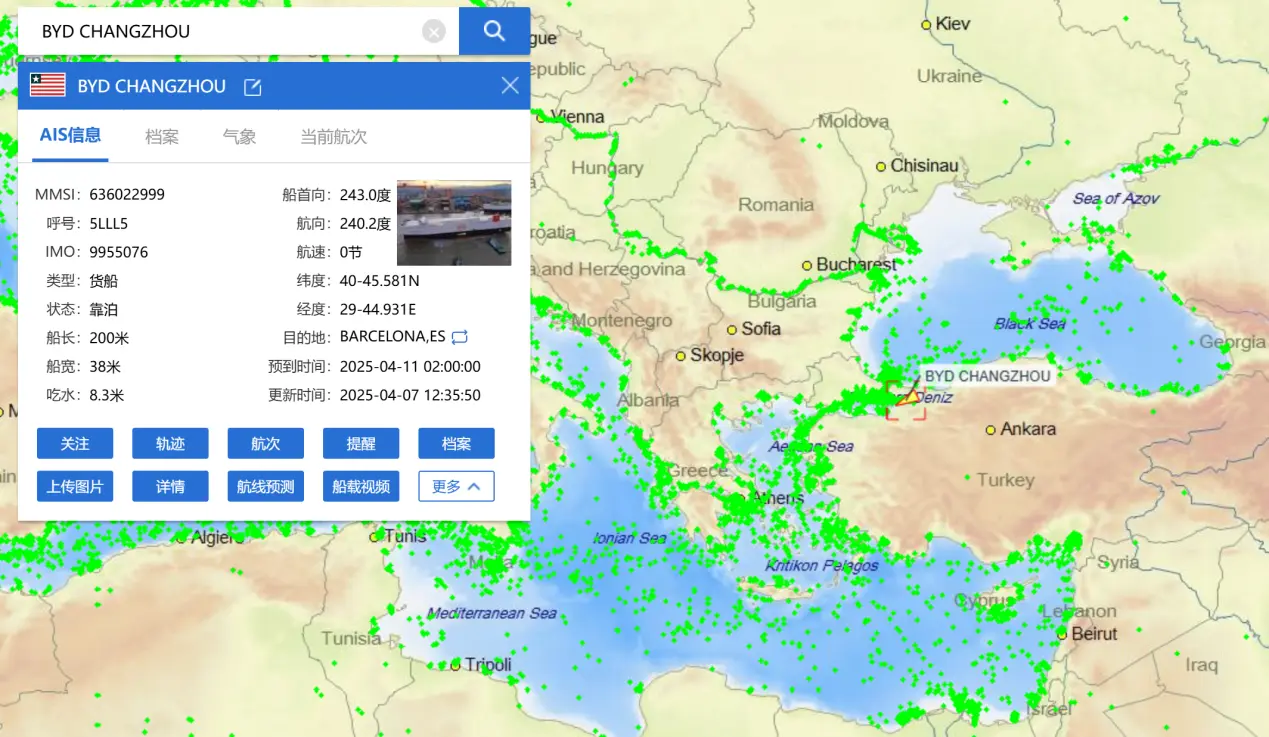Click the magnifier search button
The width and height of the screenshot is (1269, 737).
(494, 31)
